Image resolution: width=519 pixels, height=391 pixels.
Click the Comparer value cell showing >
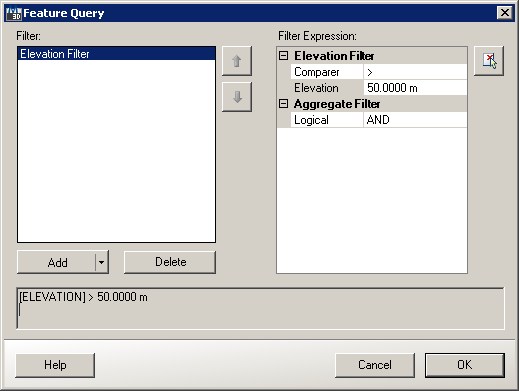pos(415,72)
